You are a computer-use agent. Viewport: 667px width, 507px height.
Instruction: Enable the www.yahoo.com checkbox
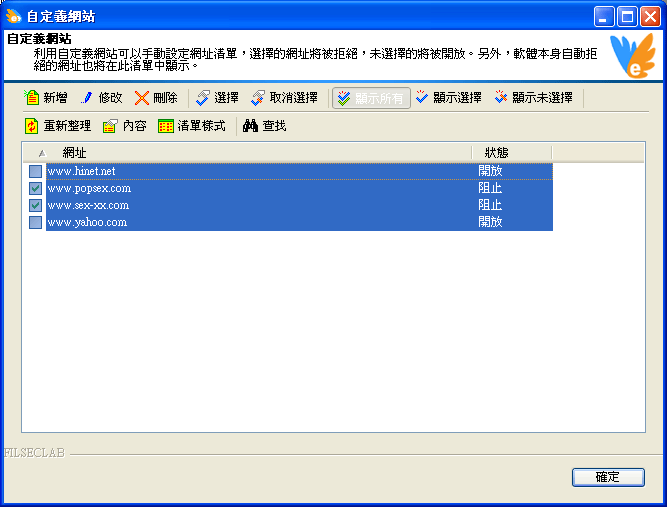click(36, 222)
